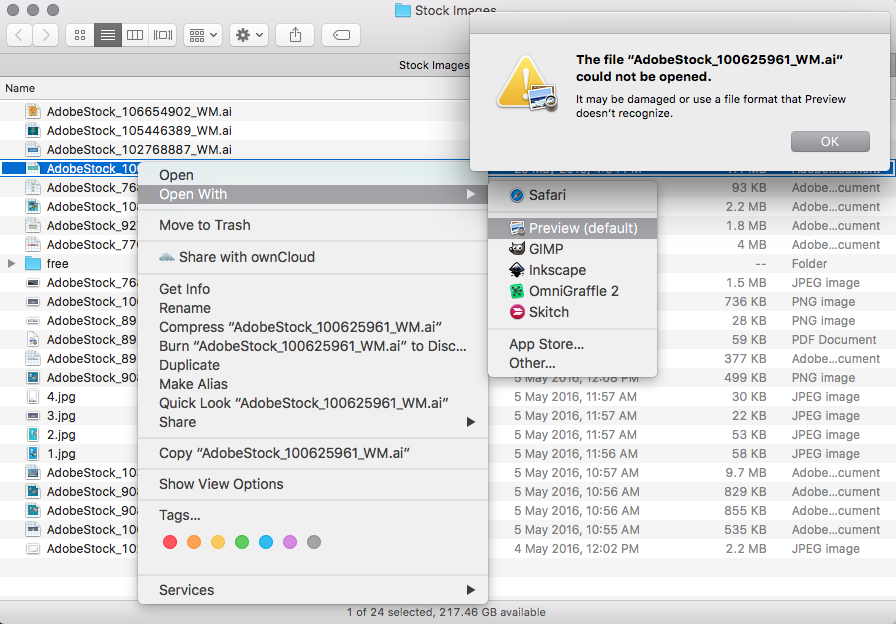Go back with the left arrow button

tap(20, 35)
